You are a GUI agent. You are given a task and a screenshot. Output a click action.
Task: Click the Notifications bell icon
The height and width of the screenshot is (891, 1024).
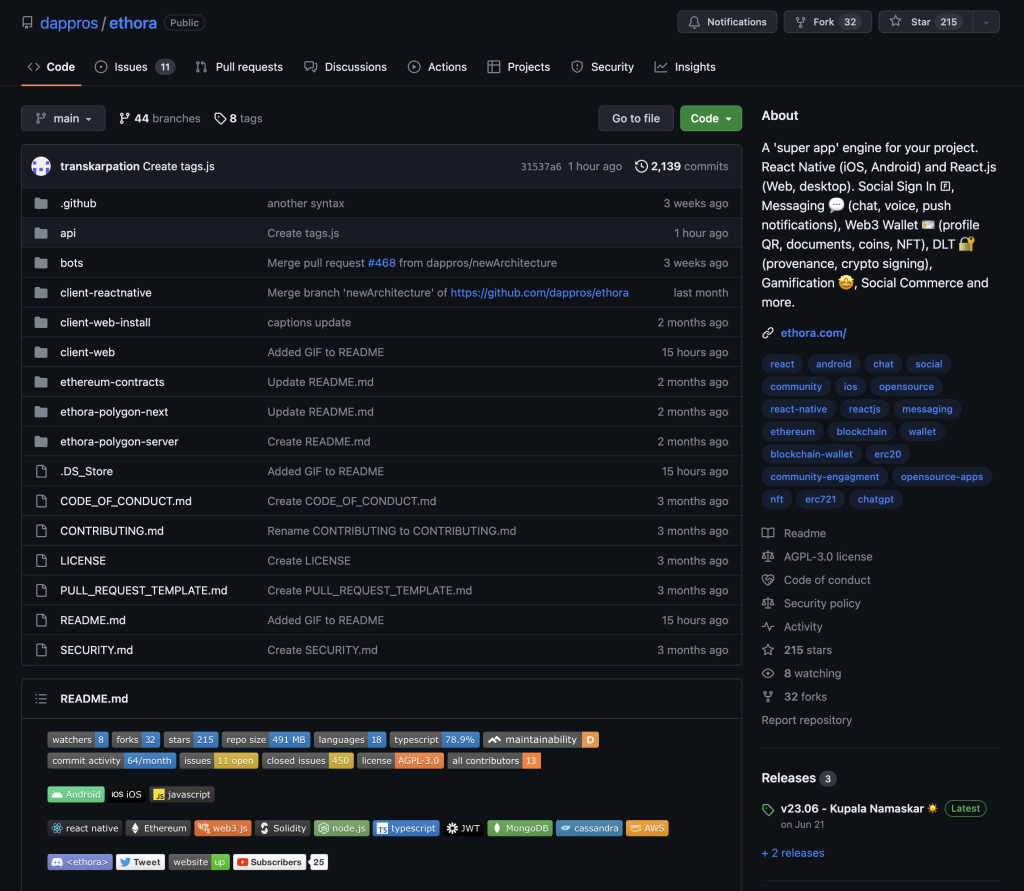tap(694, 22)
